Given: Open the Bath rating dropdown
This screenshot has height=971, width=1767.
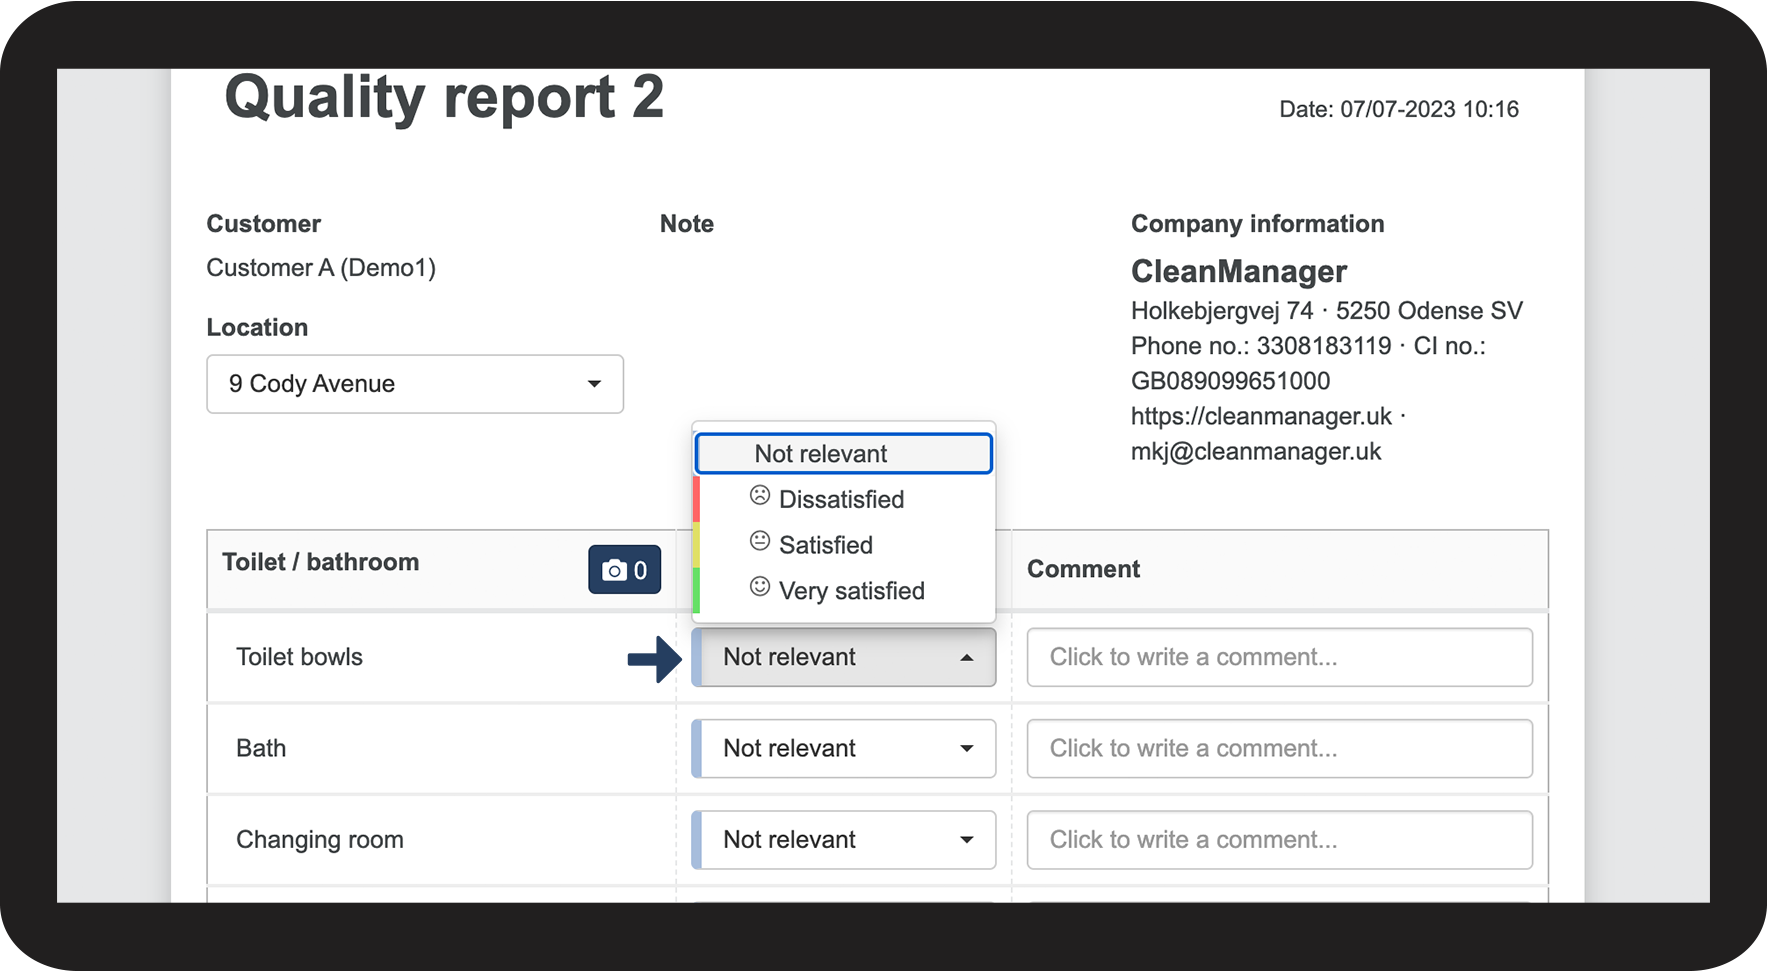Looking at the screenshot, I should tap(843, 749).
